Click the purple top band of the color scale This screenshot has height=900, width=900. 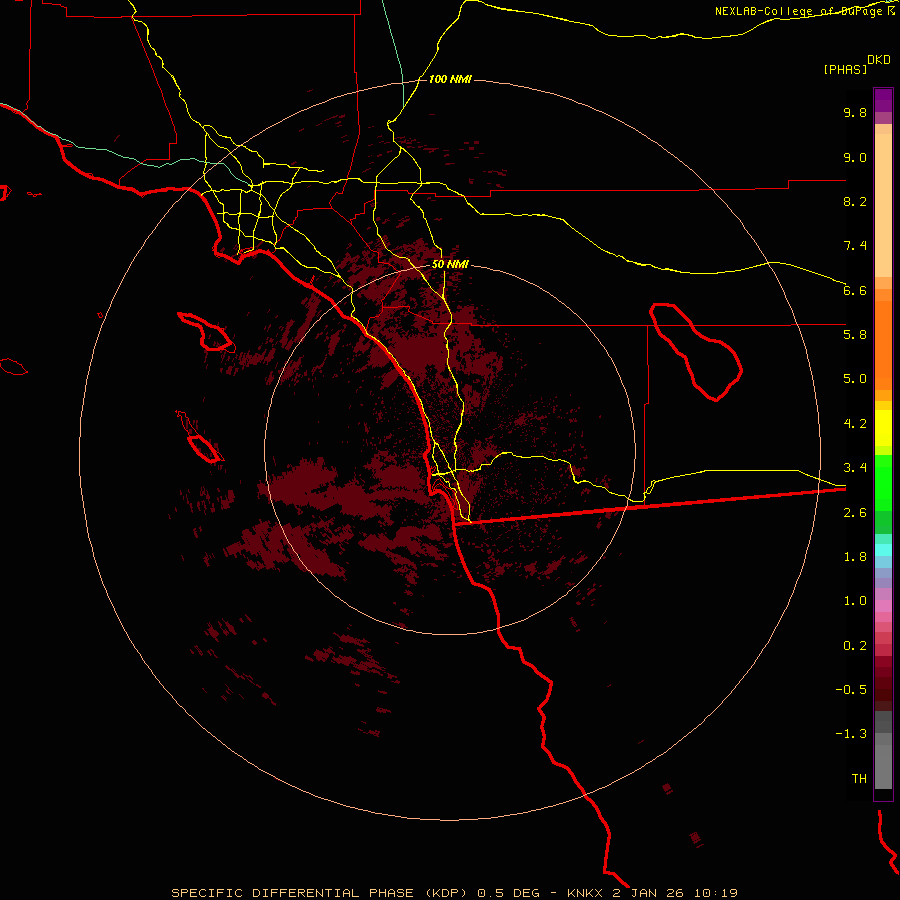(883, 100)
